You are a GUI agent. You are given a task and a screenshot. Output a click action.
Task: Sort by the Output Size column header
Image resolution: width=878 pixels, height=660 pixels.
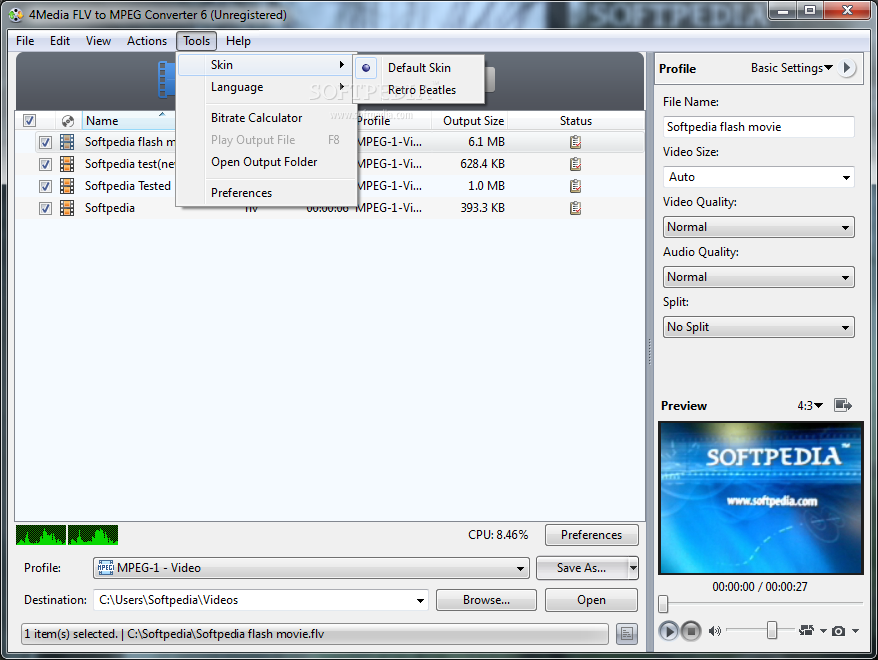click(470, 121)
